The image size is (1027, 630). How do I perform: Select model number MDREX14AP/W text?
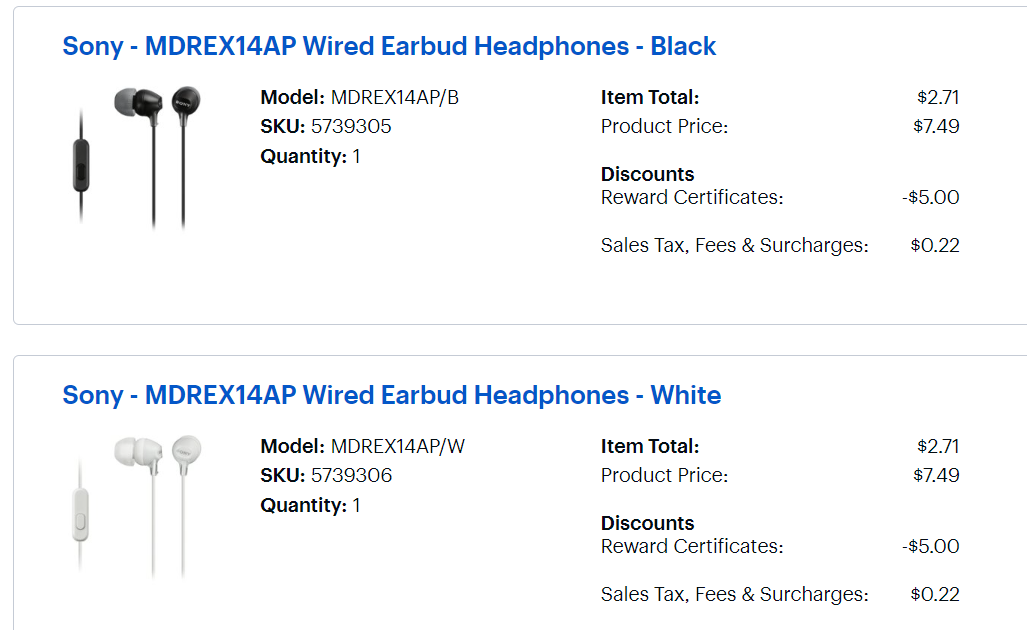(398, 447)
